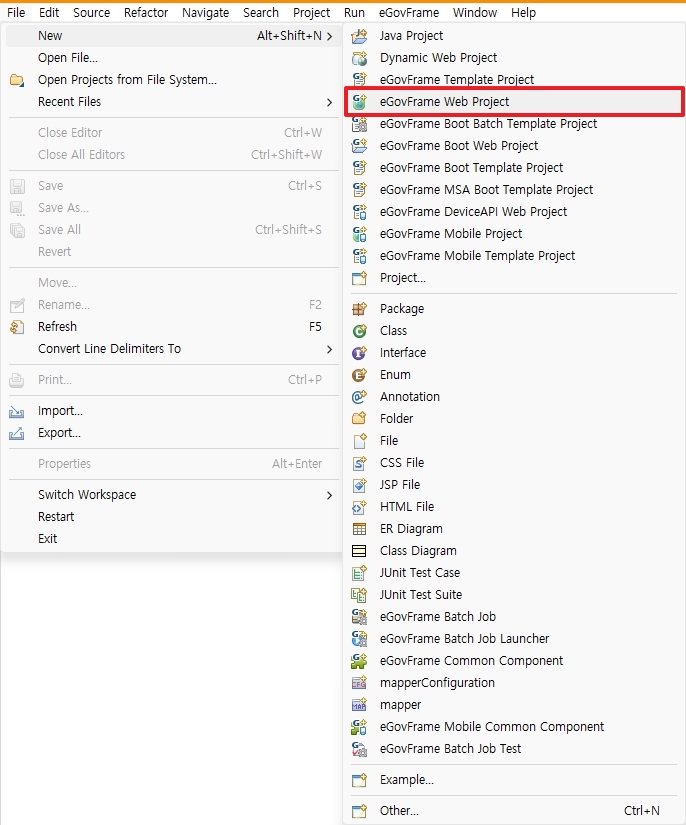
Task: Open the Run menu
Action: click(355, 13)
